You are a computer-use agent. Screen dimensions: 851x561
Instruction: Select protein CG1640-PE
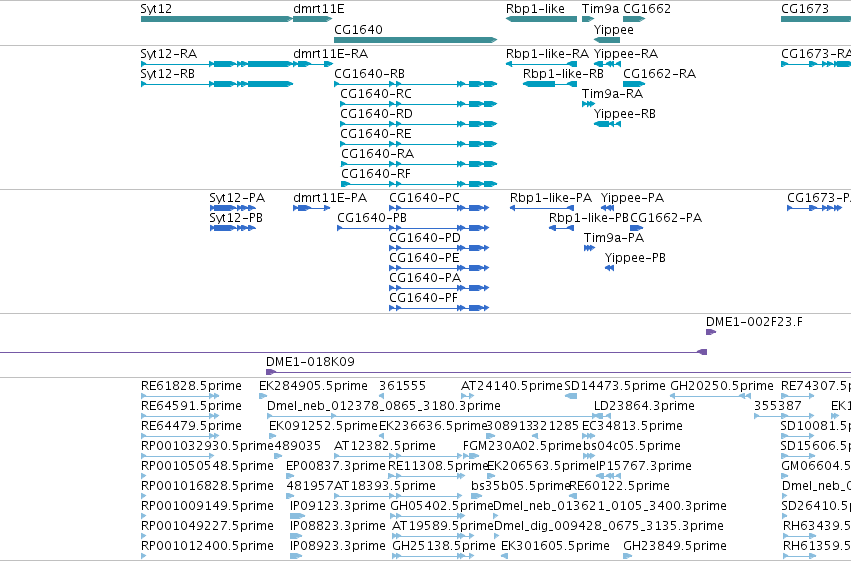click(439, 269)
